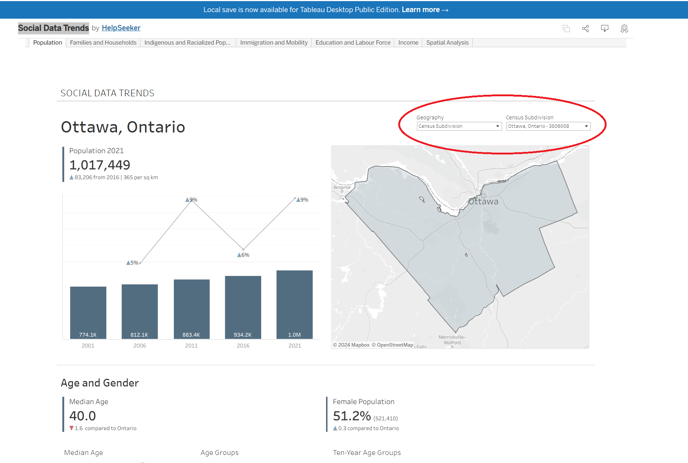This screenshot has width=688, height=463.
Task: Click the 2016 population bar
Action: click(x=243, y=308)
